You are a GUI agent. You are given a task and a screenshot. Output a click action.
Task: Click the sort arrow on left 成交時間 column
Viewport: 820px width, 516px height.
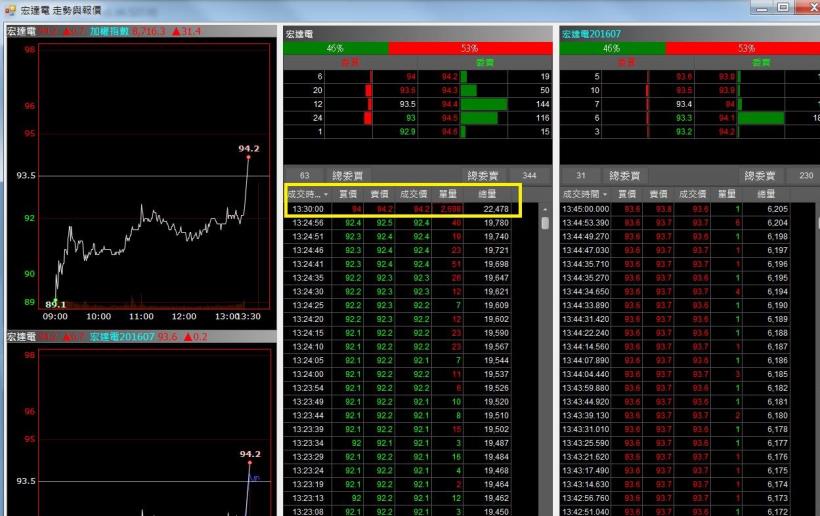point(327,194)
